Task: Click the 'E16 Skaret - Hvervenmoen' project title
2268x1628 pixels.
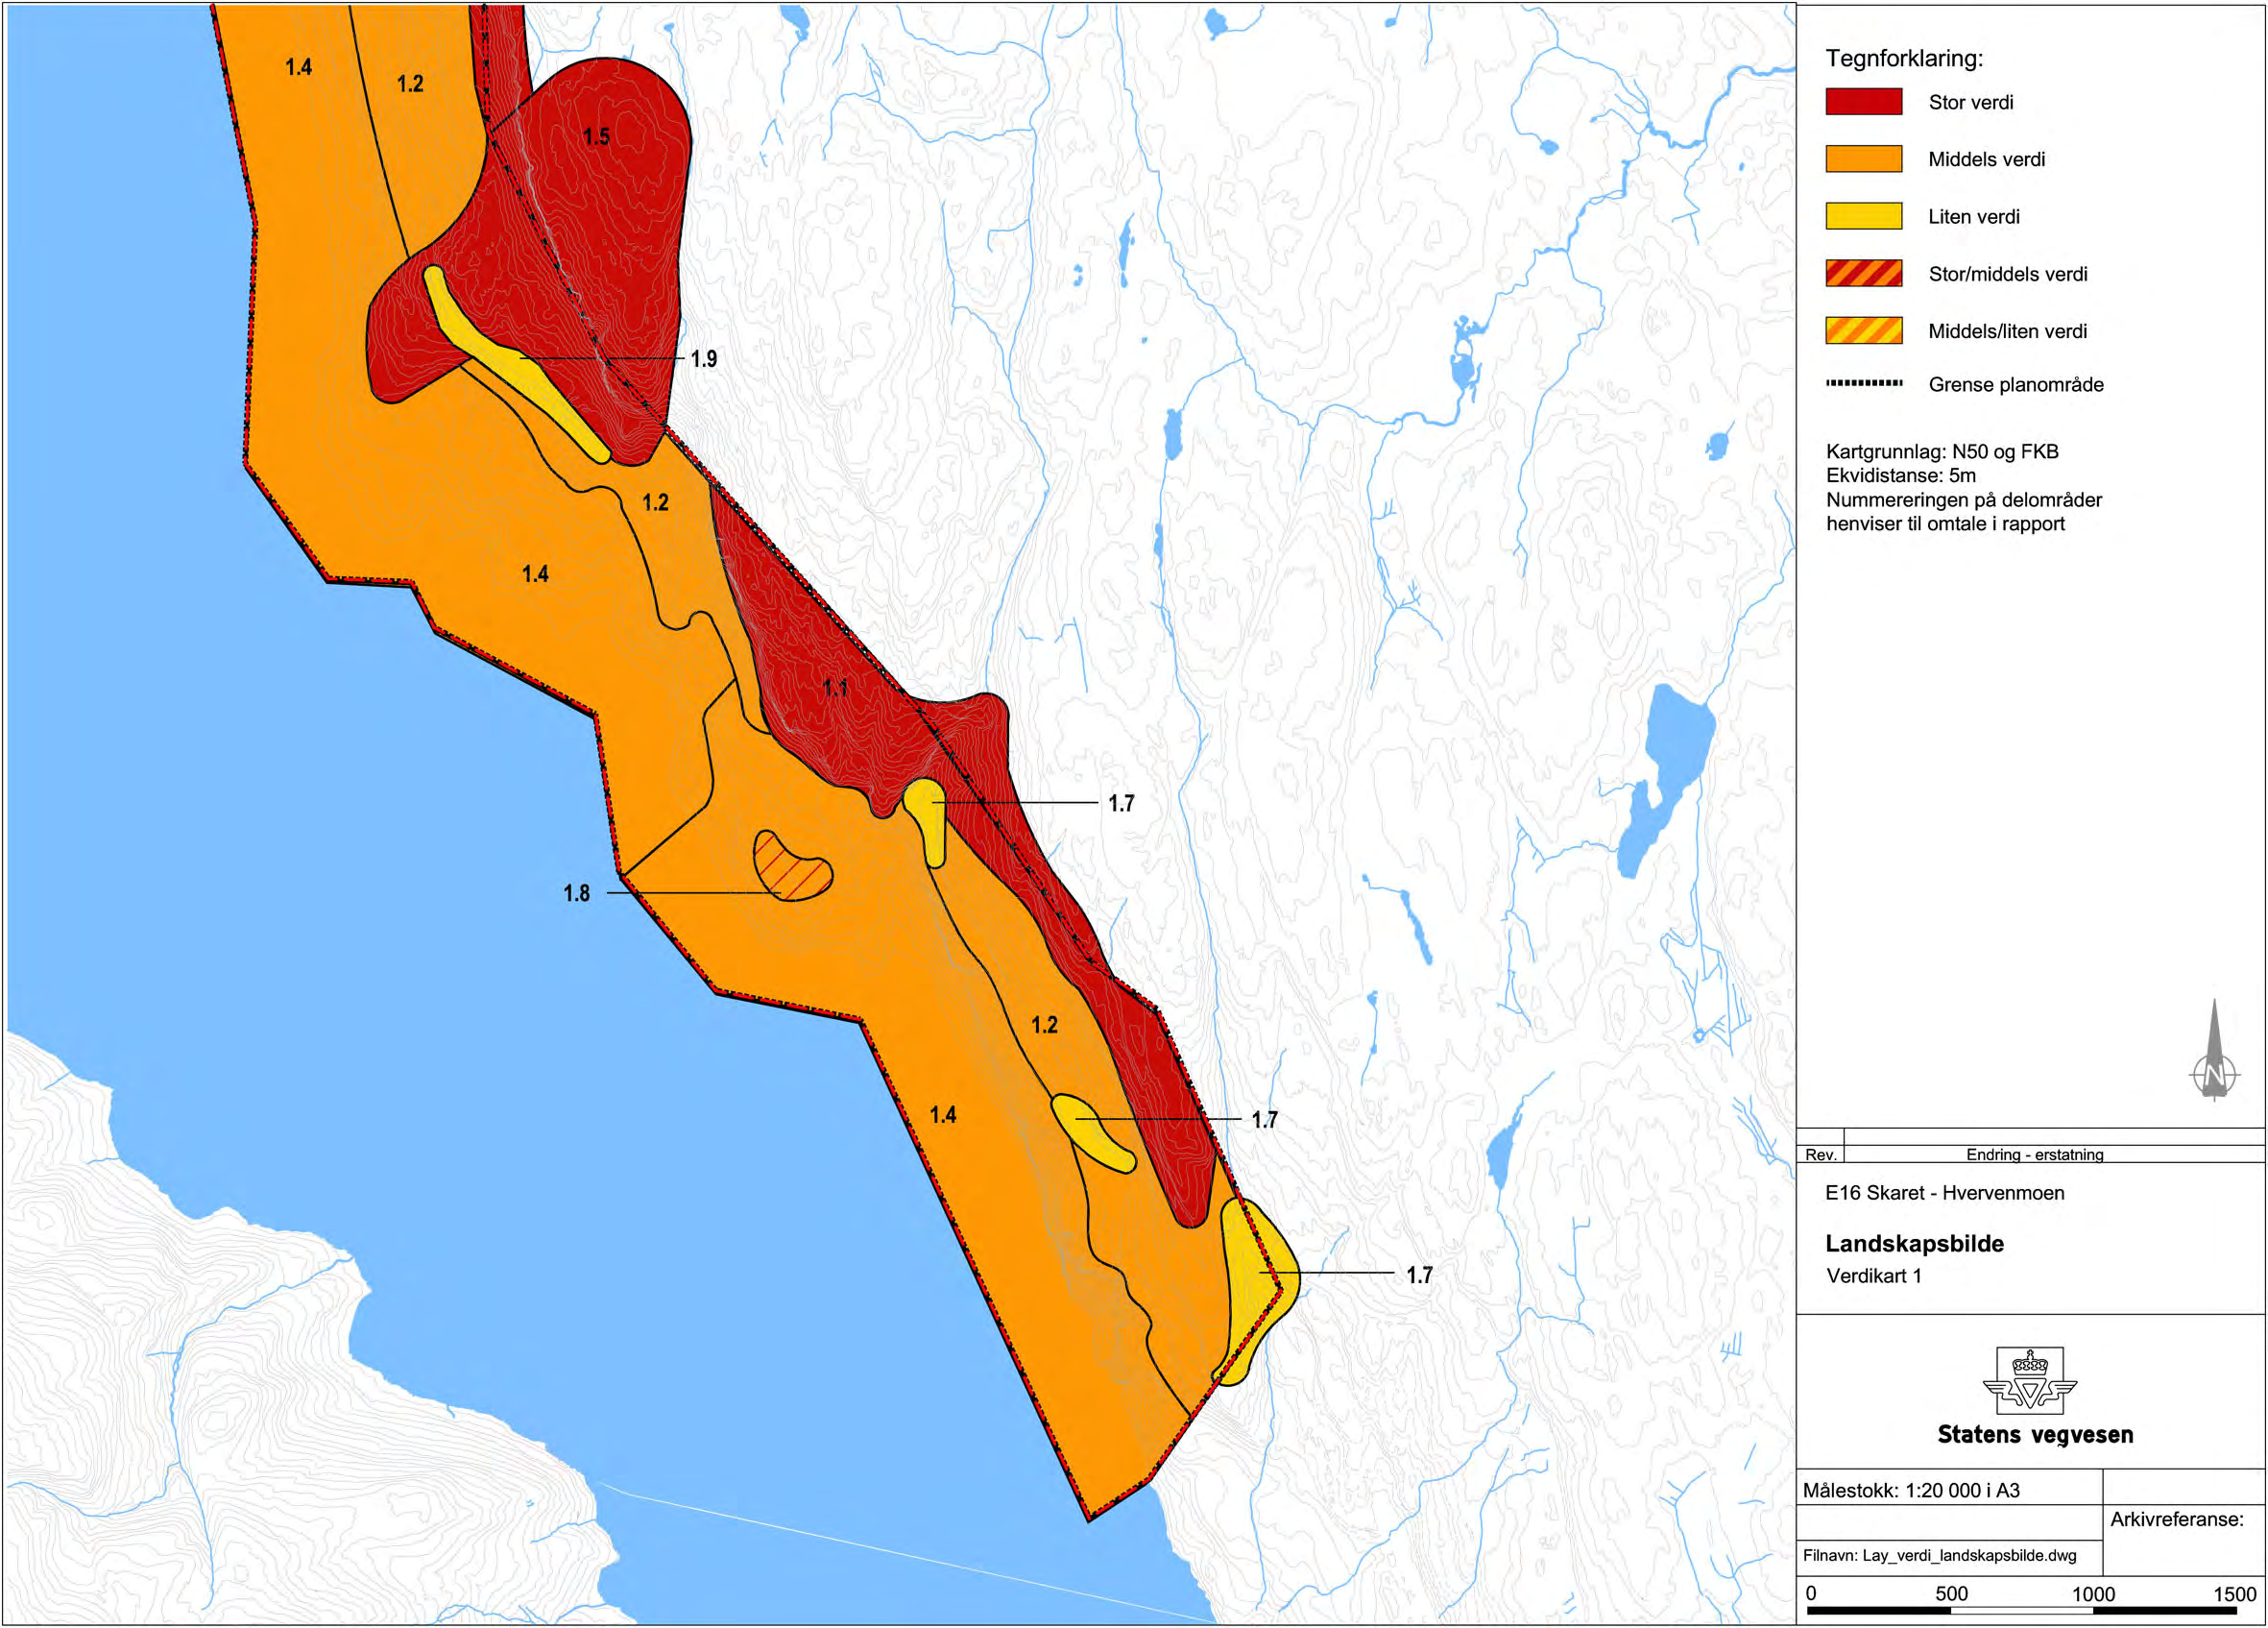Action: click(1944, 1192)
